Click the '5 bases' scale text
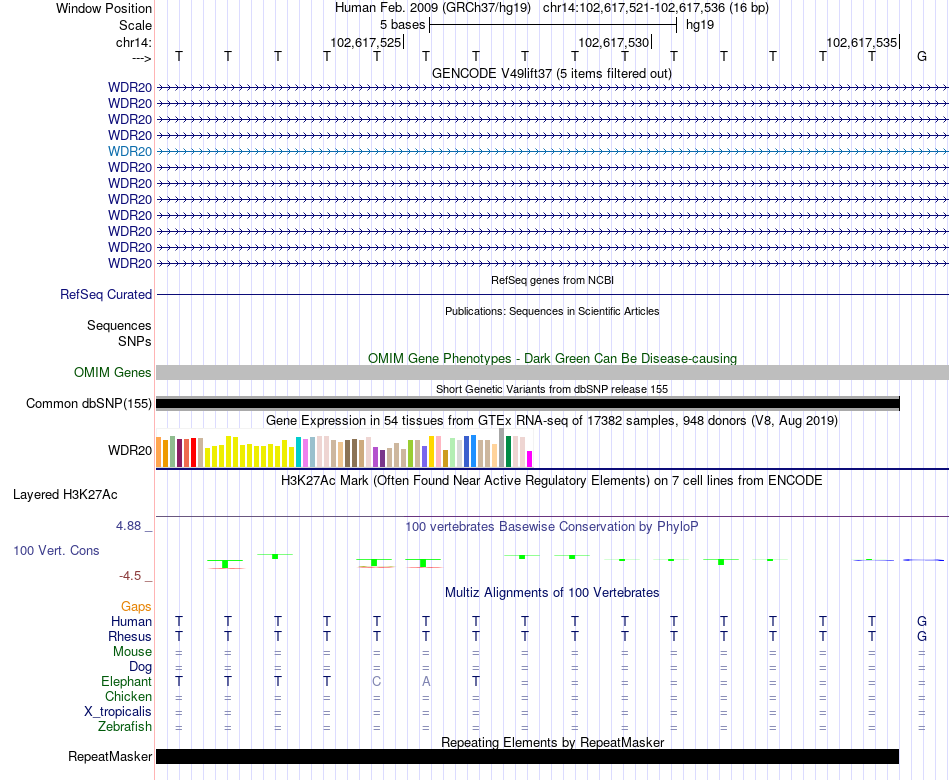 402,25
